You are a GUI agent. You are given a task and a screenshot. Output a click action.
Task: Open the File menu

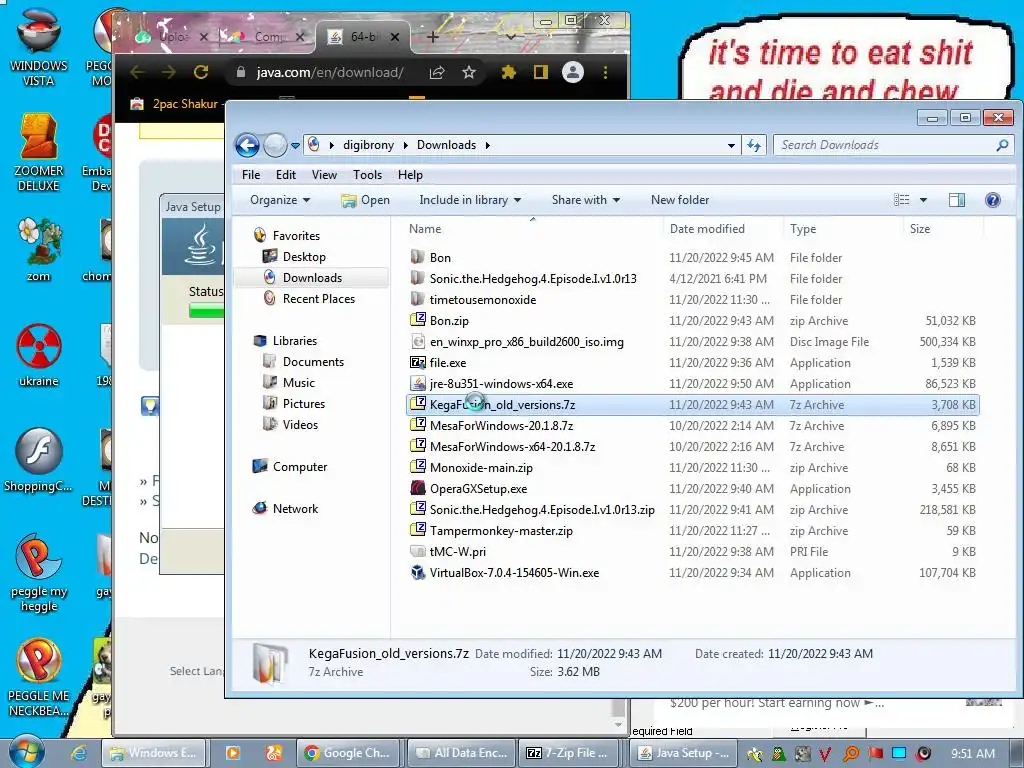[x=251, y=175]
